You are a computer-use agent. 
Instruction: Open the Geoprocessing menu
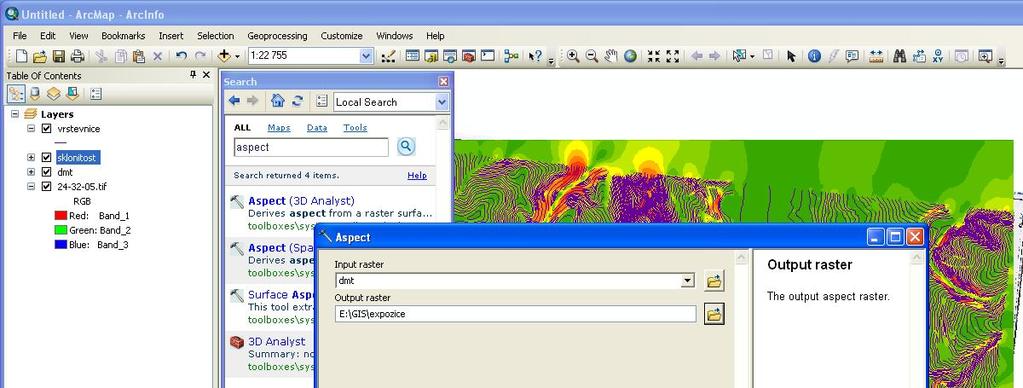[277, 36]
